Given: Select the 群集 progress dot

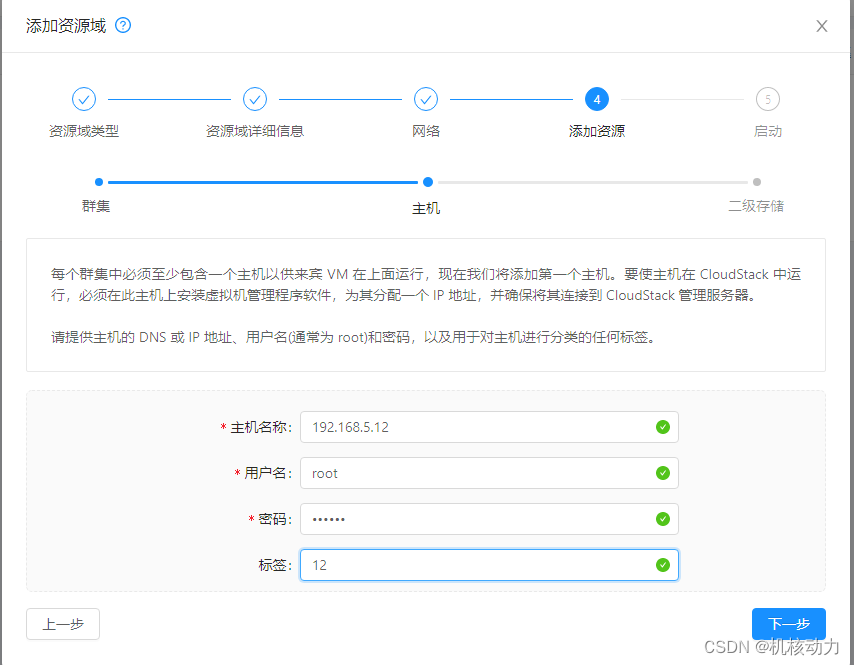Looking at the screenshot, I should 98,182.
